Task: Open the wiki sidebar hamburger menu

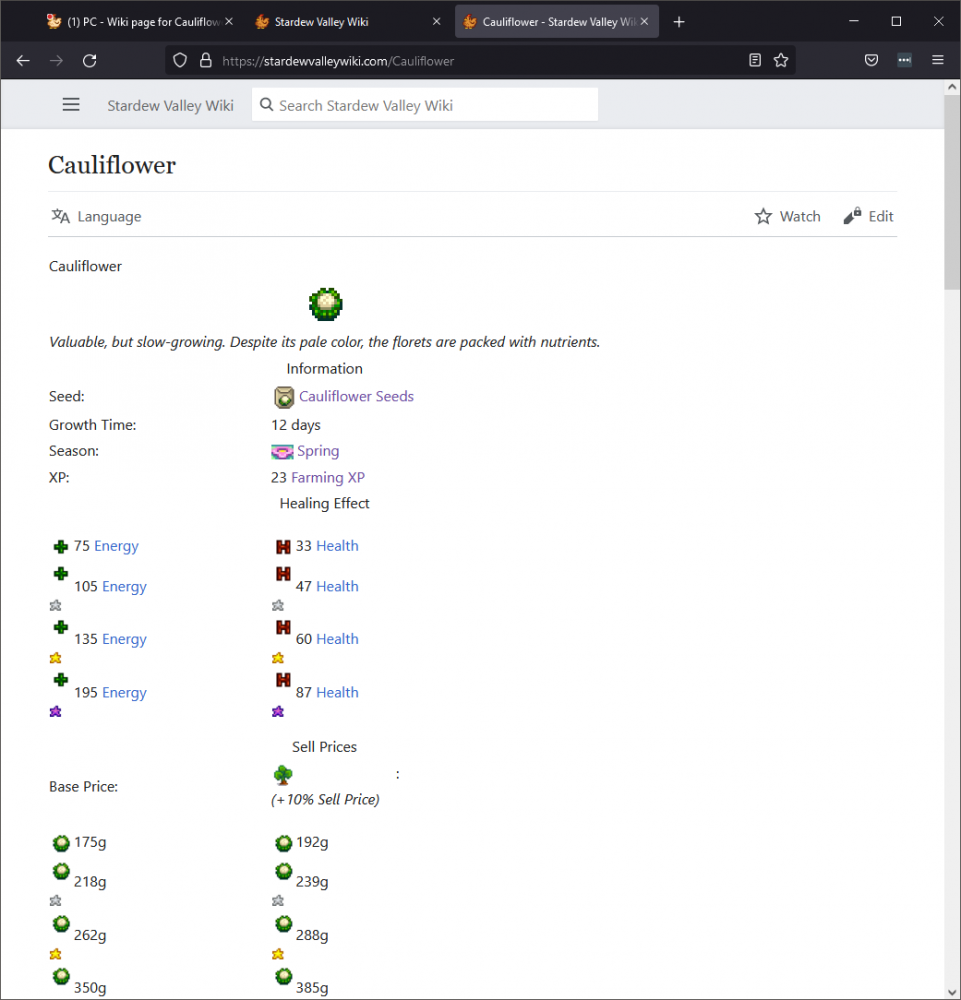Action: click(x=71, y=105)
